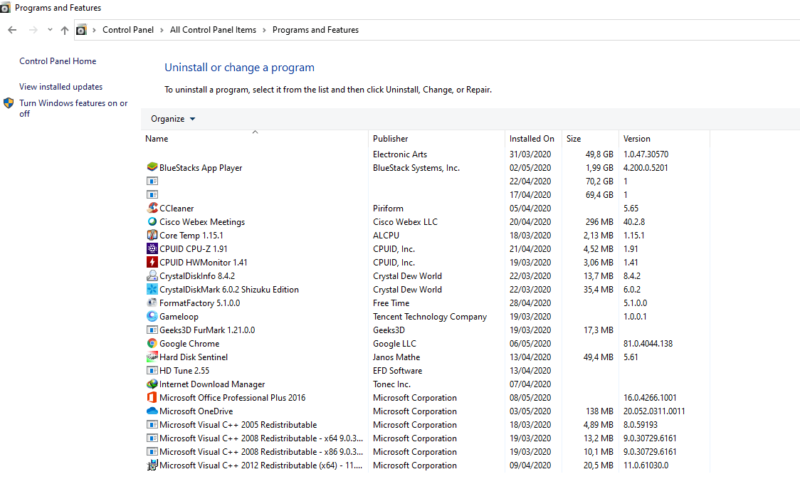Image resolution: width=800 pixels, height=484 pixels.
Task: Select the Google Chrome icon in list
Action: pyautogui.click(x=152, y=343)
